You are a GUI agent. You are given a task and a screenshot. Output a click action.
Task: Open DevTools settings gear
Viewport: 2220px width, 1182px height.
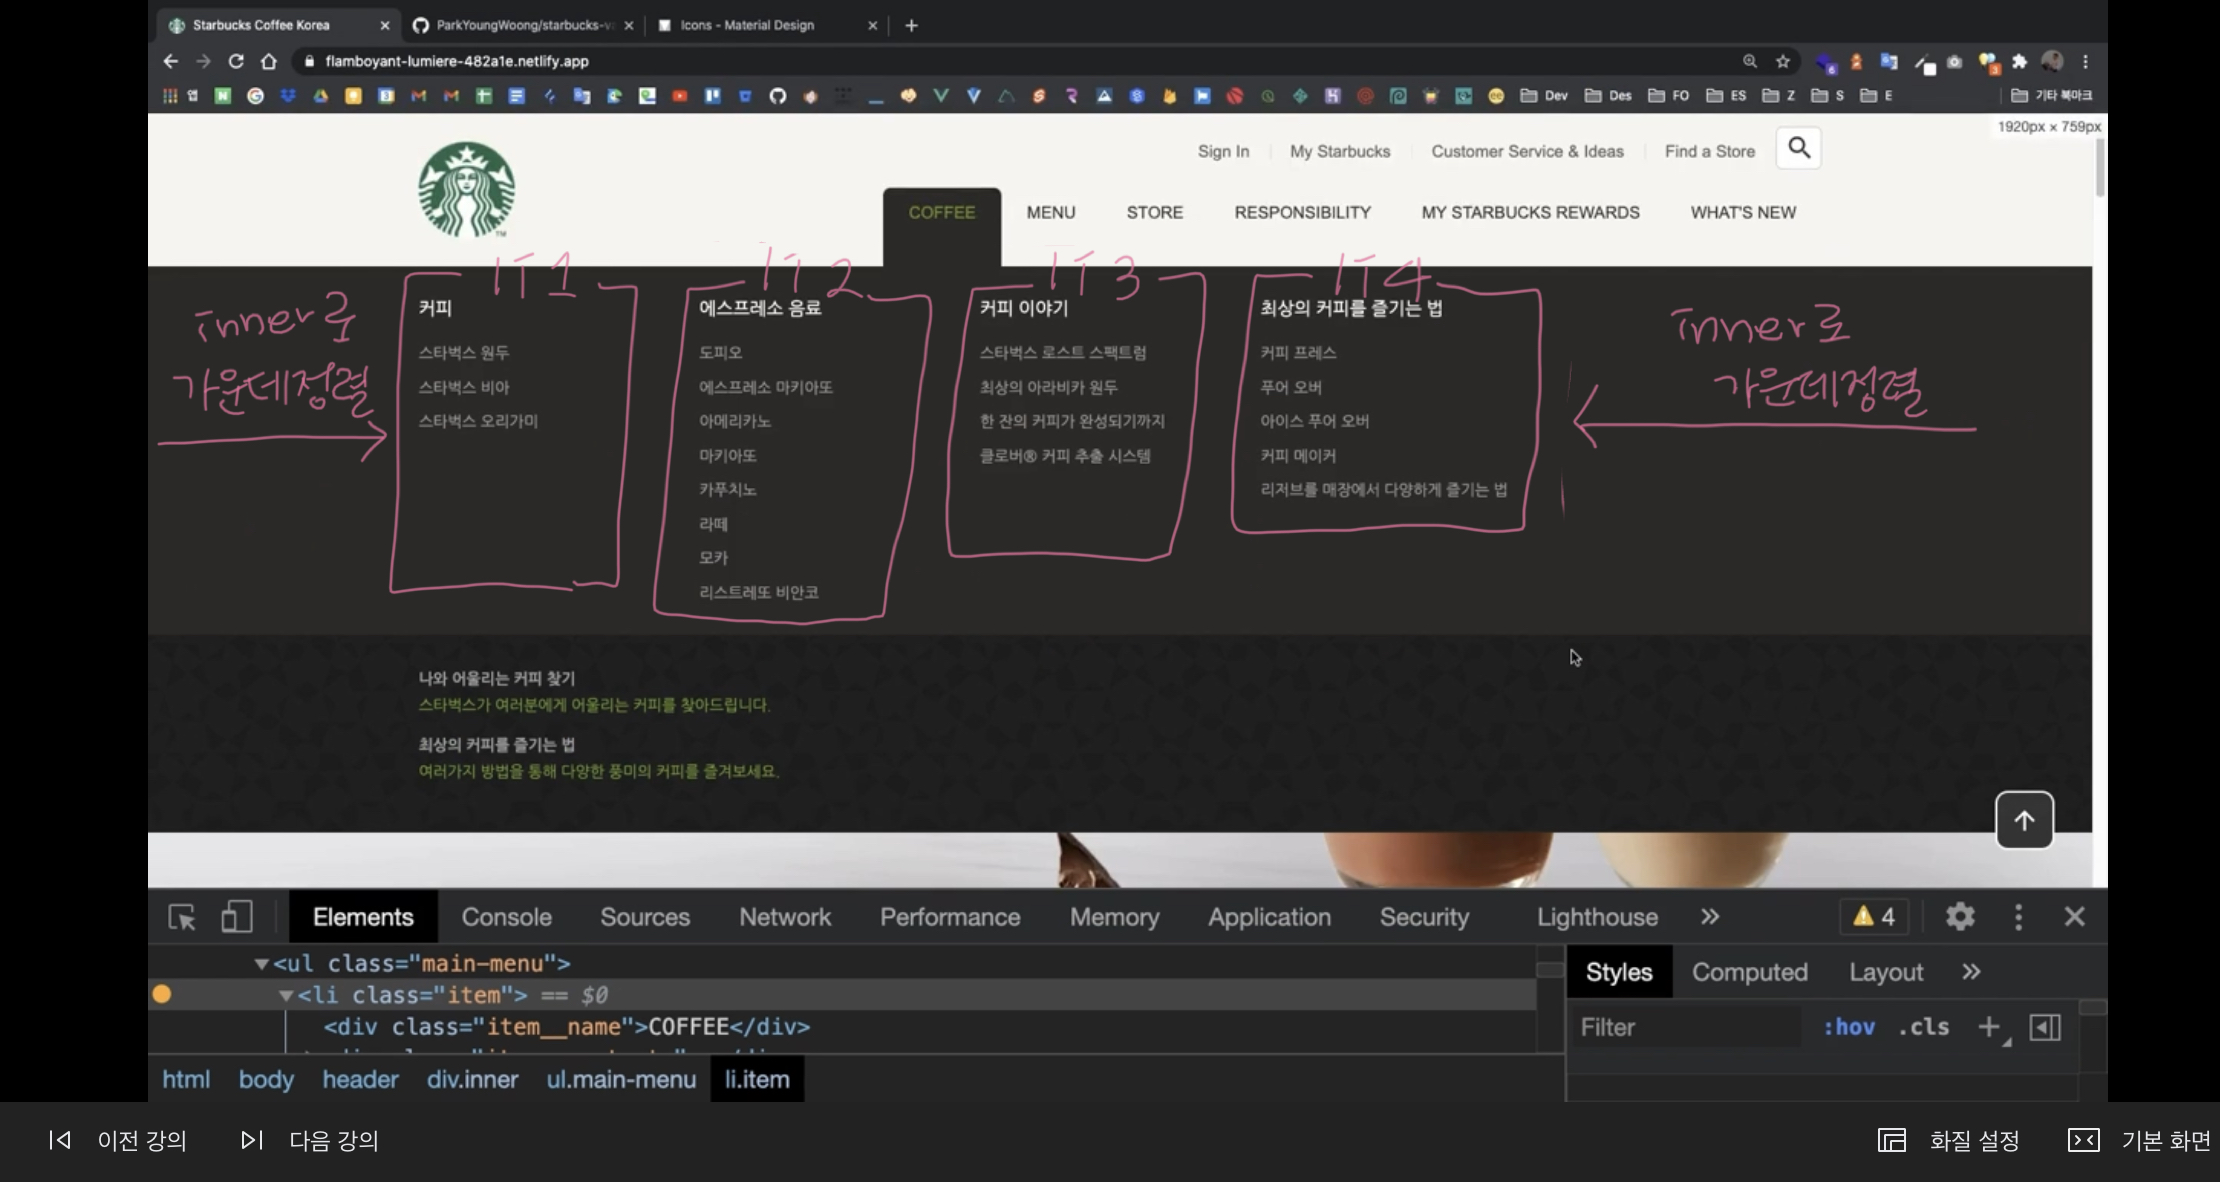click(x=1960, y=916)
